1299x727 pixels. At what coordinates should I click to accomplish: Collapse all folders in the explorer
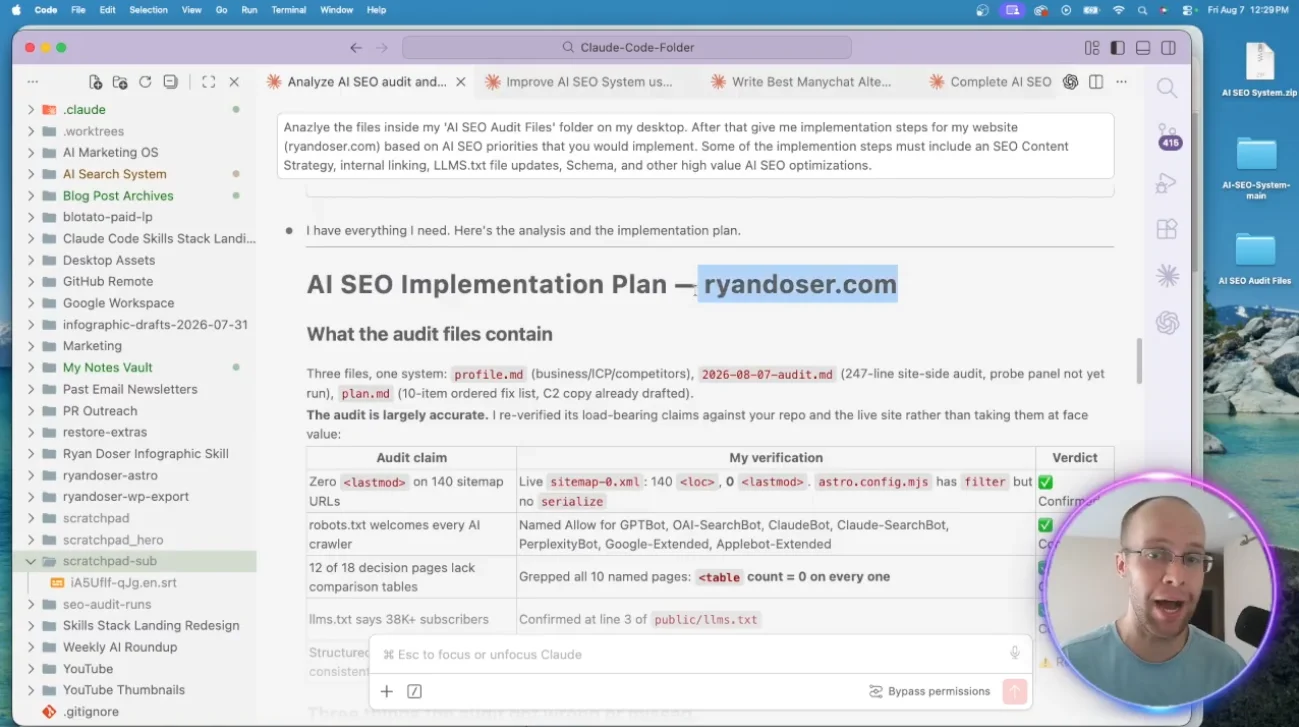pyautogui.click(x=170, y=82)
